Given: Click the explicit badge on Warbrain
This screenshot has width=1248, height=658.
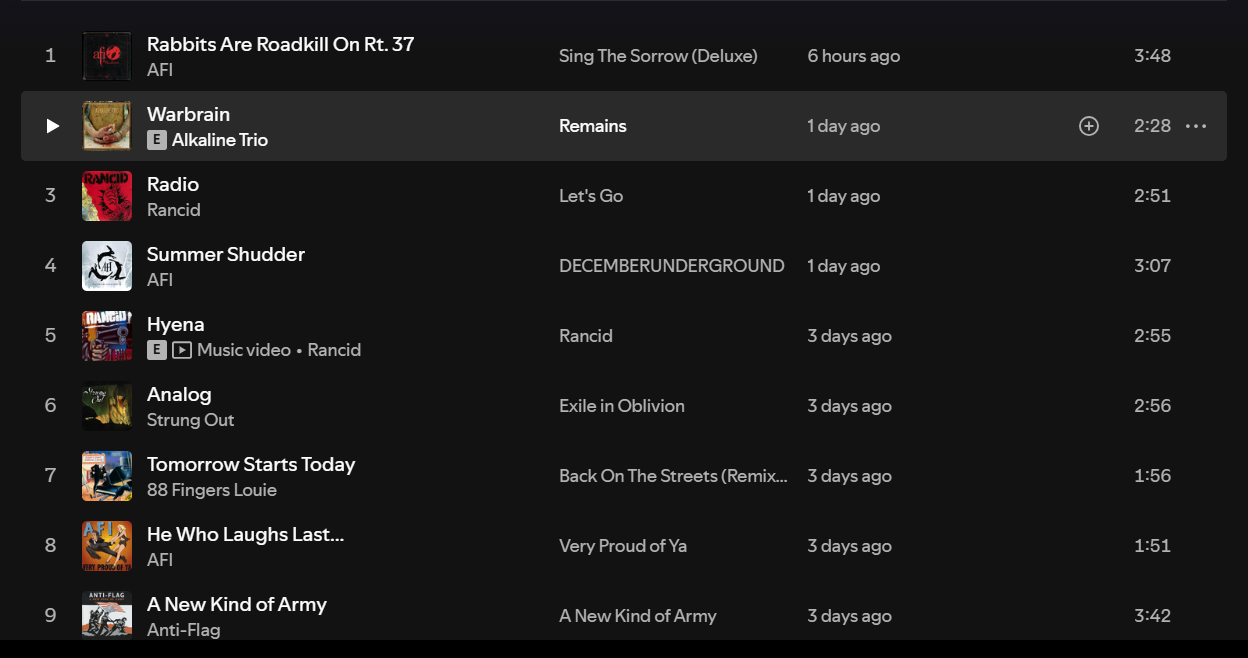Looking at the screenshot, I should [x=156, y=140].
